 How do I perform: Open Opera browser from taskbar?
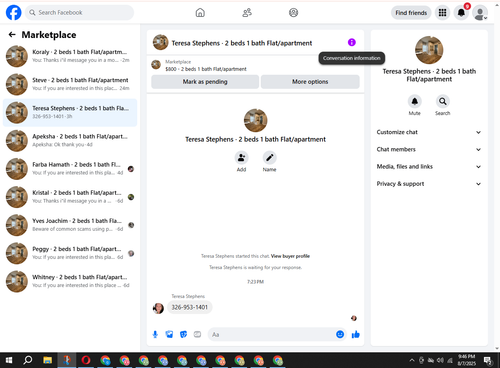(86, 360)
